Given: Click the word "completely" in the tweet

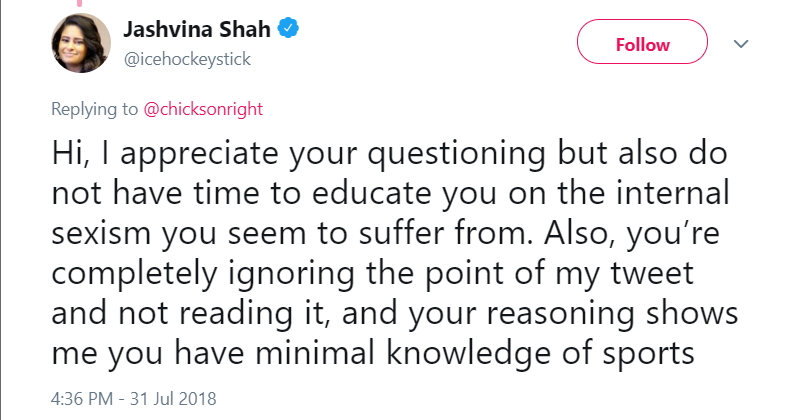Looking at the screenshot, I should click(134, 274).
